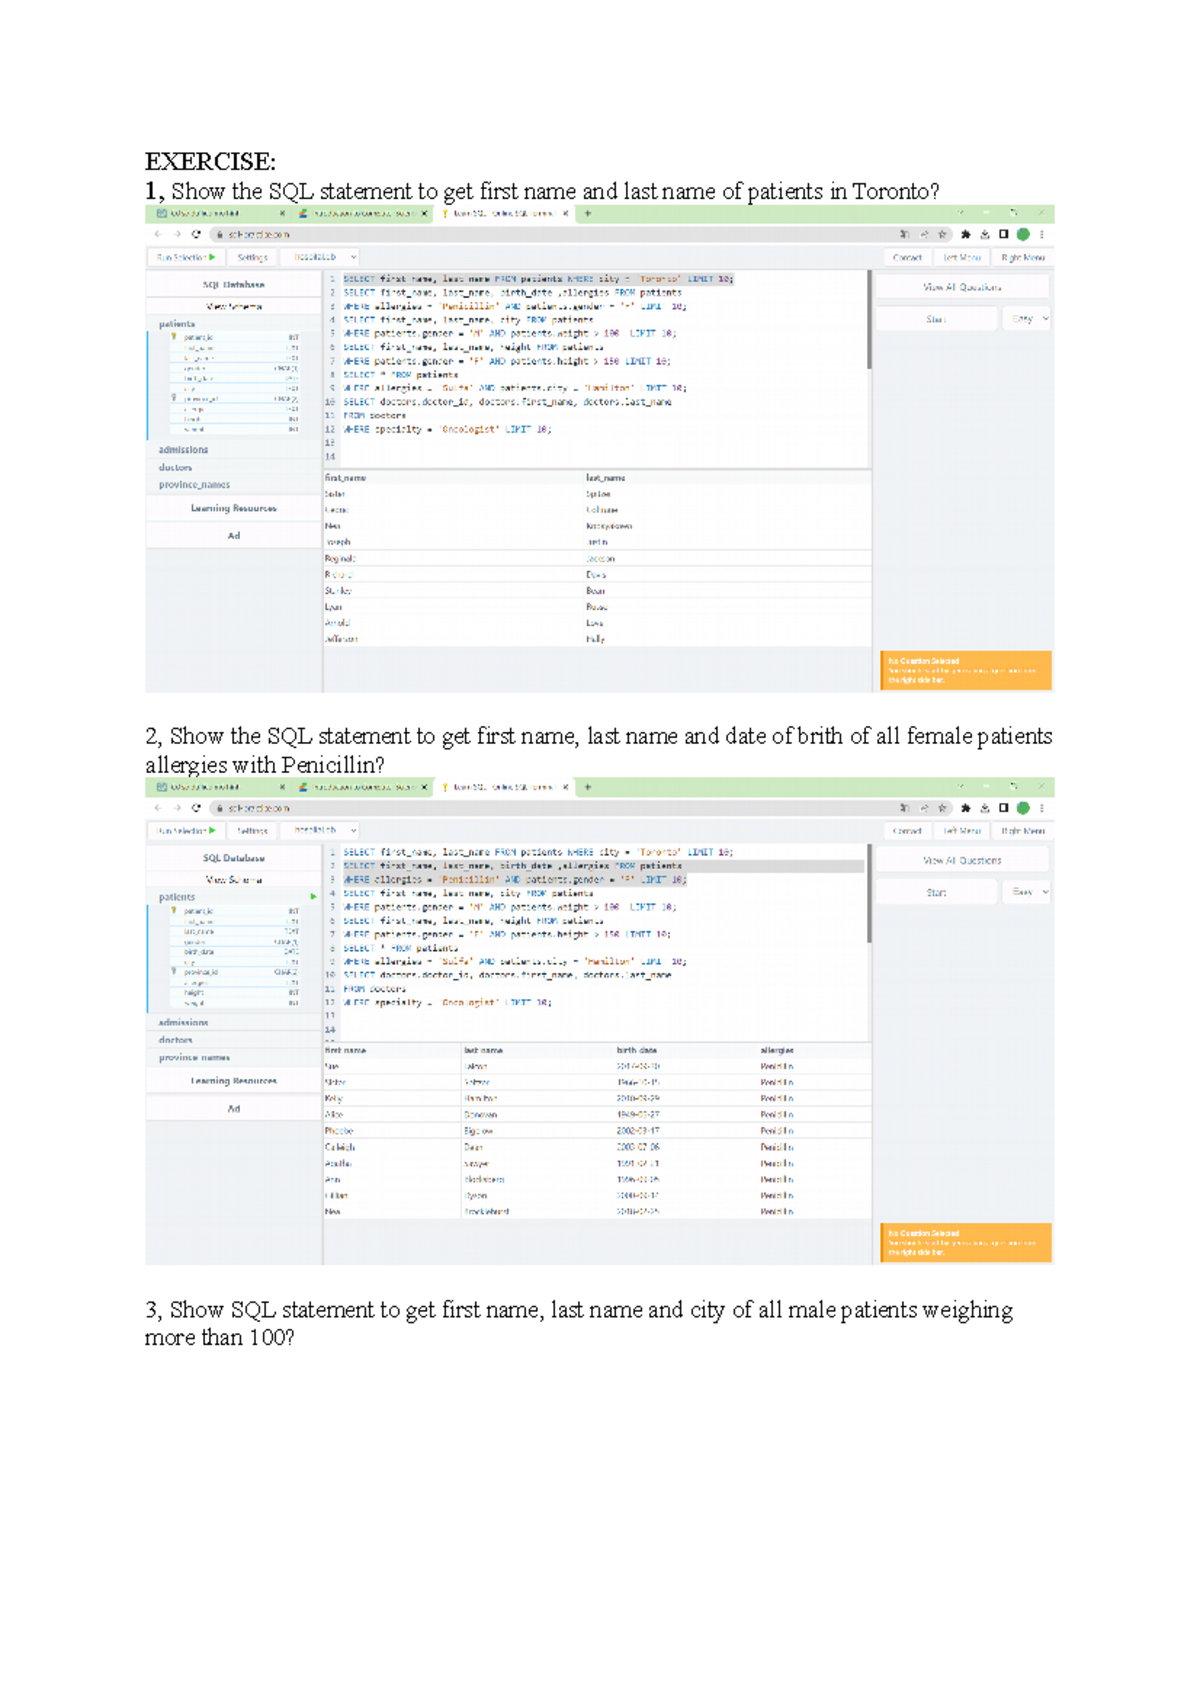Click browser reload icon in question 2 screenshot
The height and width of the screenshot is (1698, 1200).
point(196,807)
